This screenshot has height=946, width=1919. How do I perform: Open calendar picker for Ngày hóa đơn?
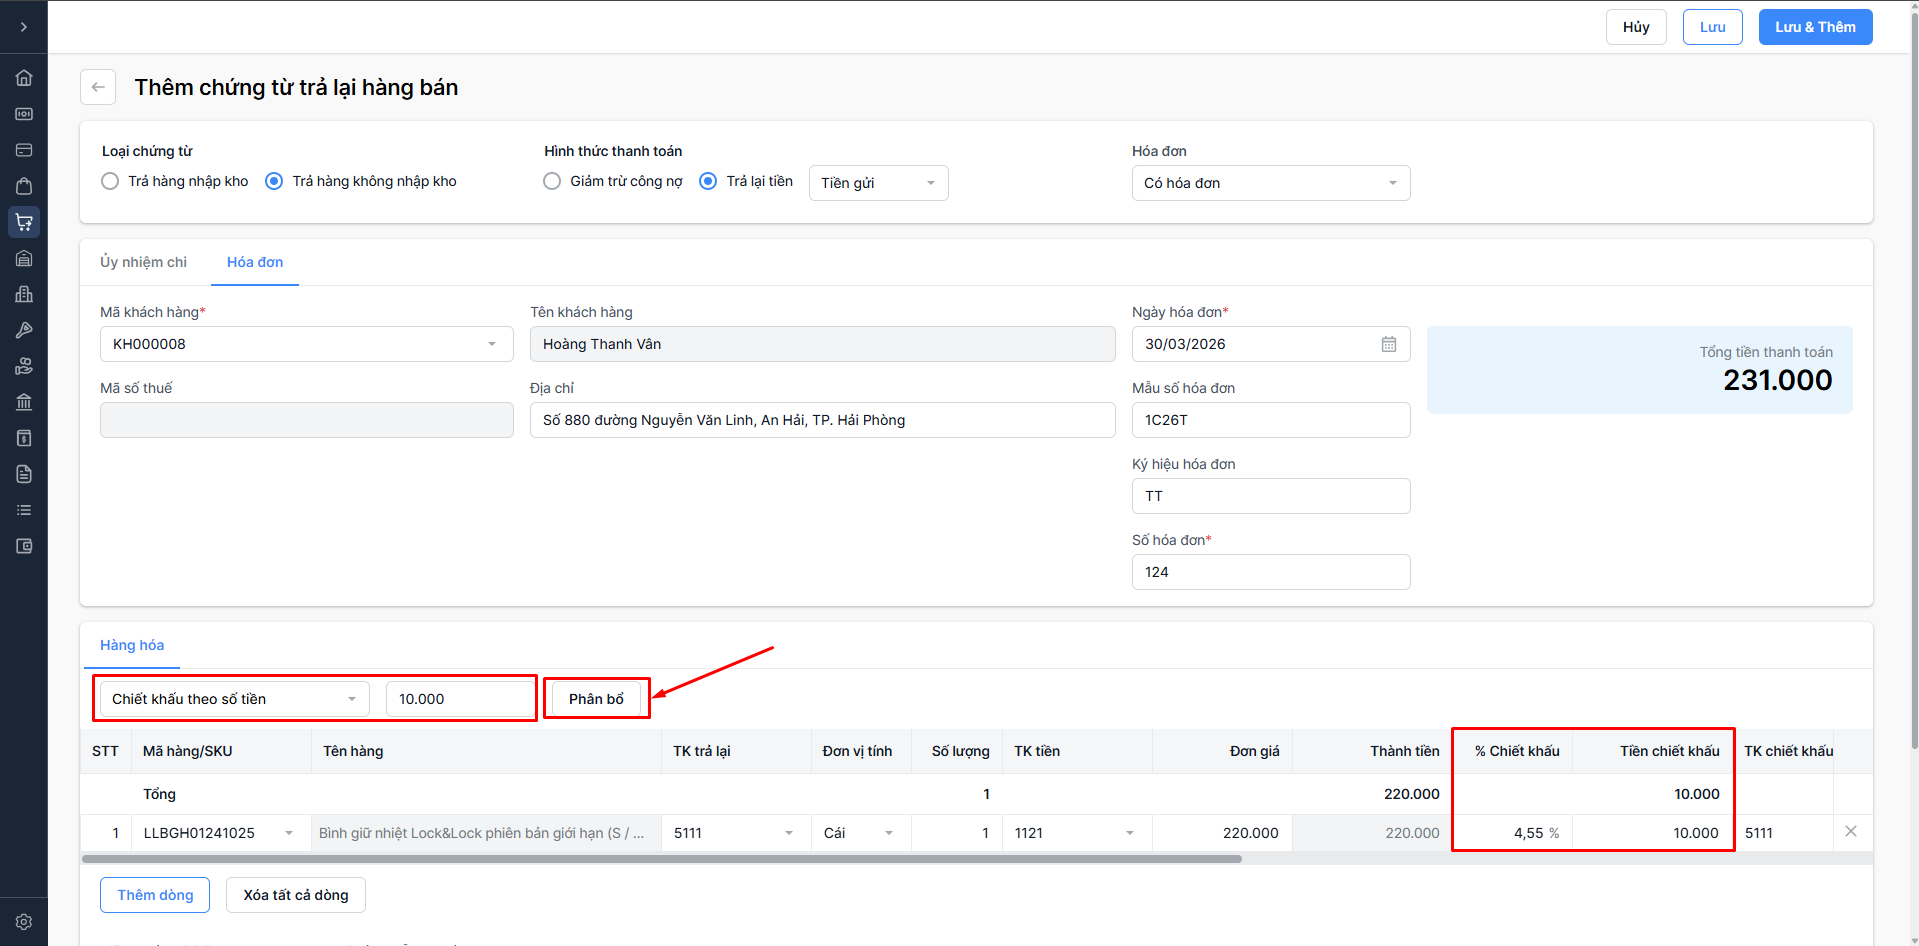coord(1388,344)
